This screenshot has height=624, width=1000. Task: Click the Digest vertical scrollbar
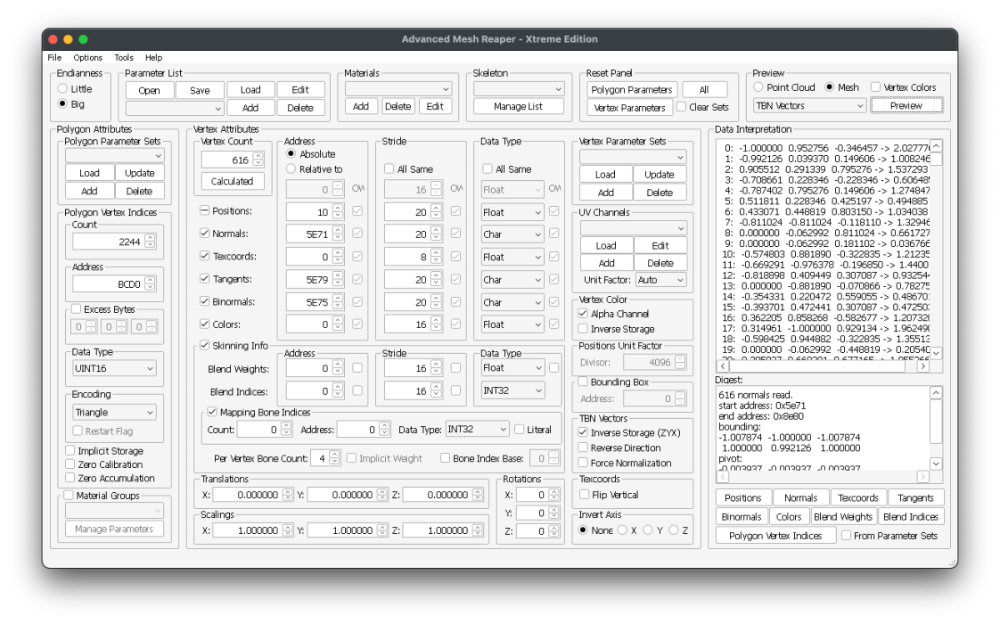coord(936,428)
